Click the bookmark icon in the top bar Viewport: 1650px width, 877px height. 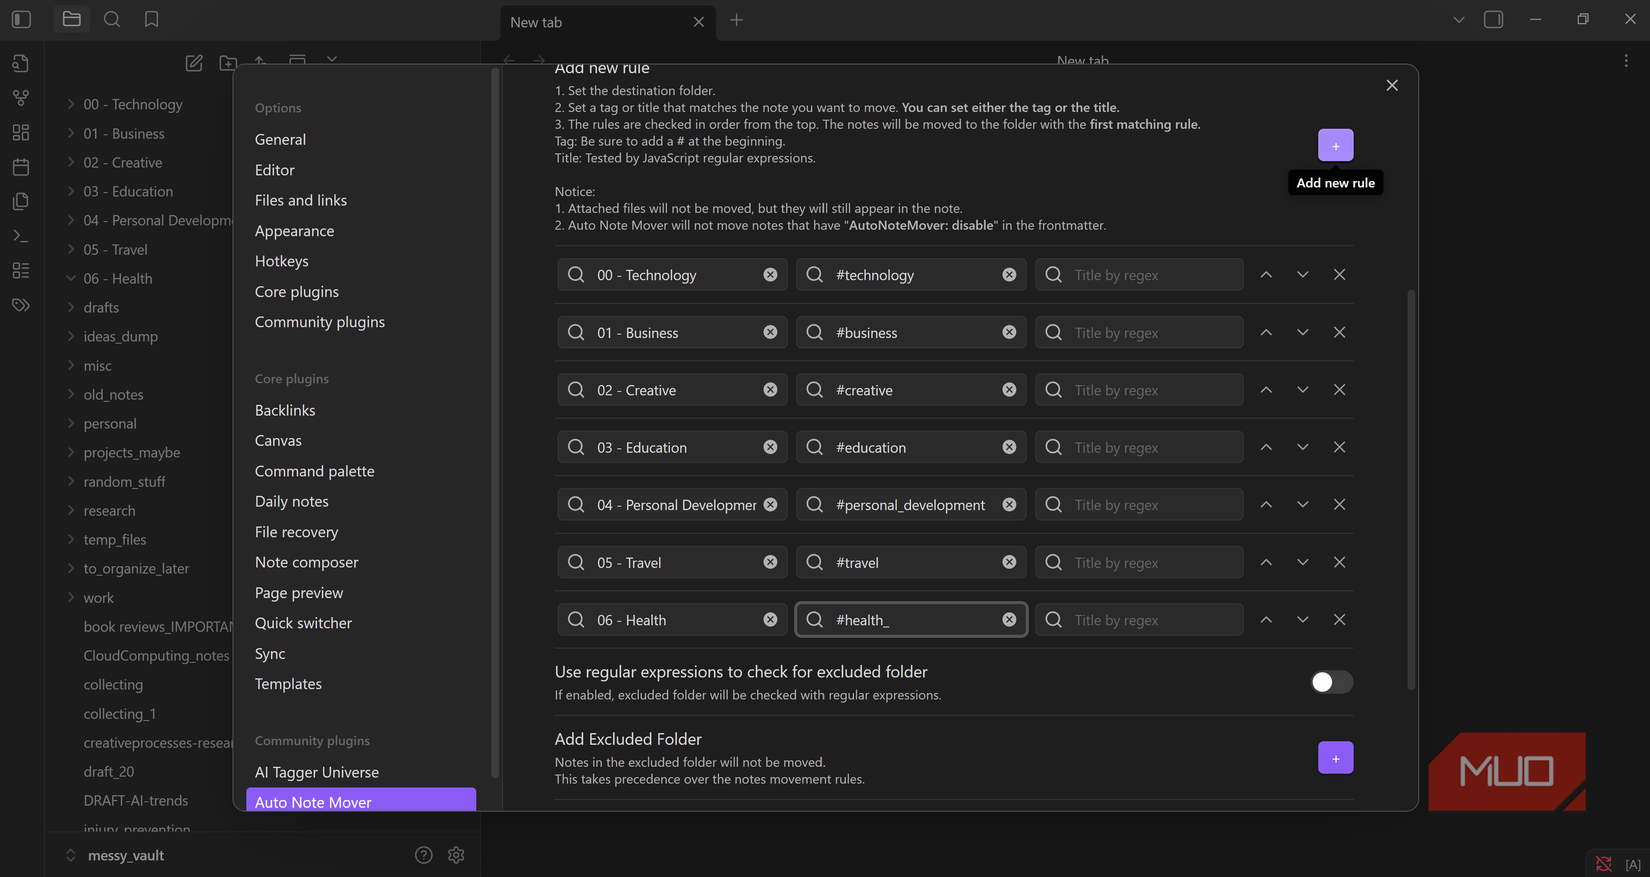tap(151, 19)
